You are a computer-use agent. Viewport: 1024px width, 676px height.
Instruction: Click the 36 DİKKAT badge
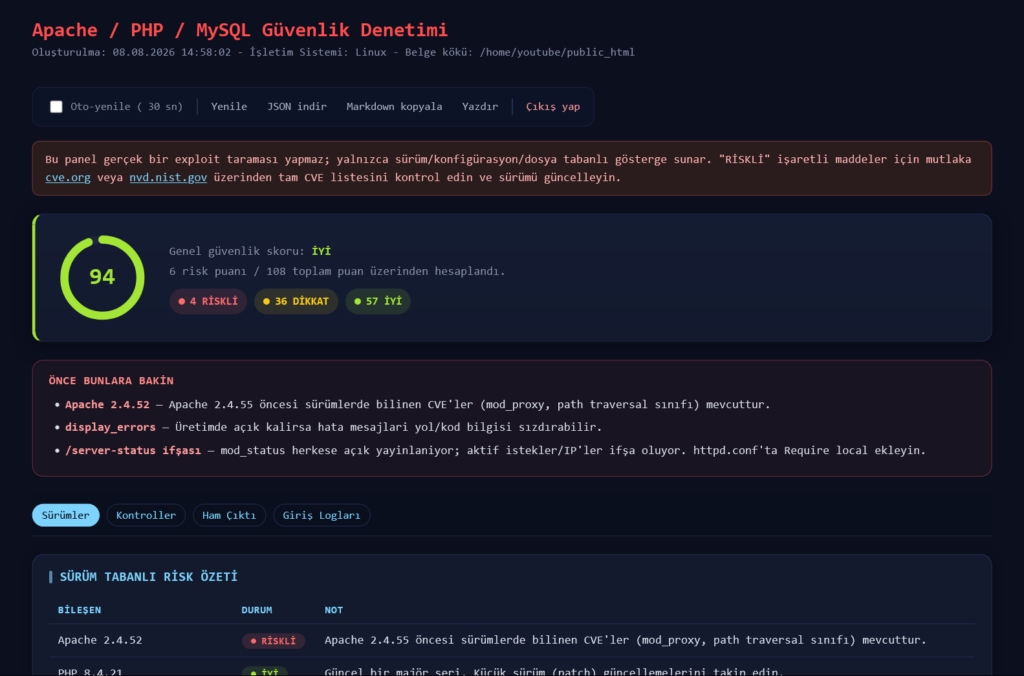click(295, 301)
